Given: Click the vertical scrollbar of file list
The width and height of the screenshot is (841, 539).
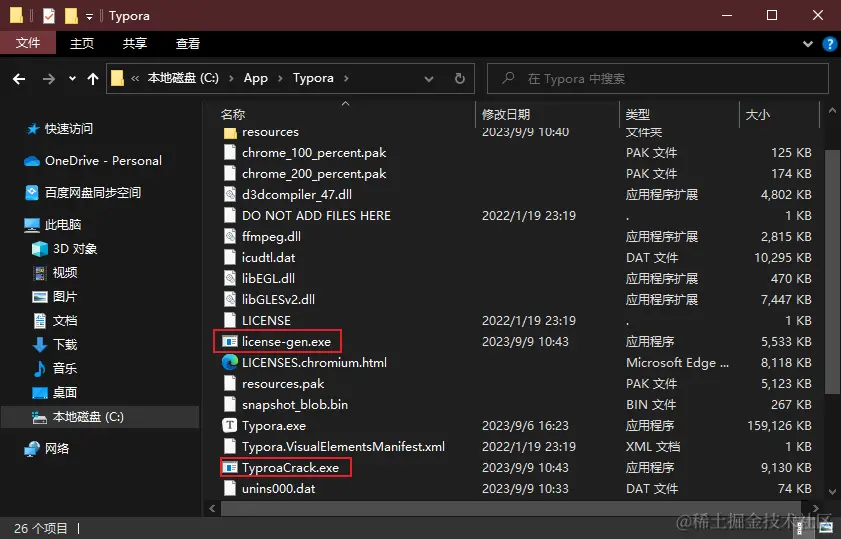Looking at the screenshot, I should pyautogui.click(x=832, y=271).
